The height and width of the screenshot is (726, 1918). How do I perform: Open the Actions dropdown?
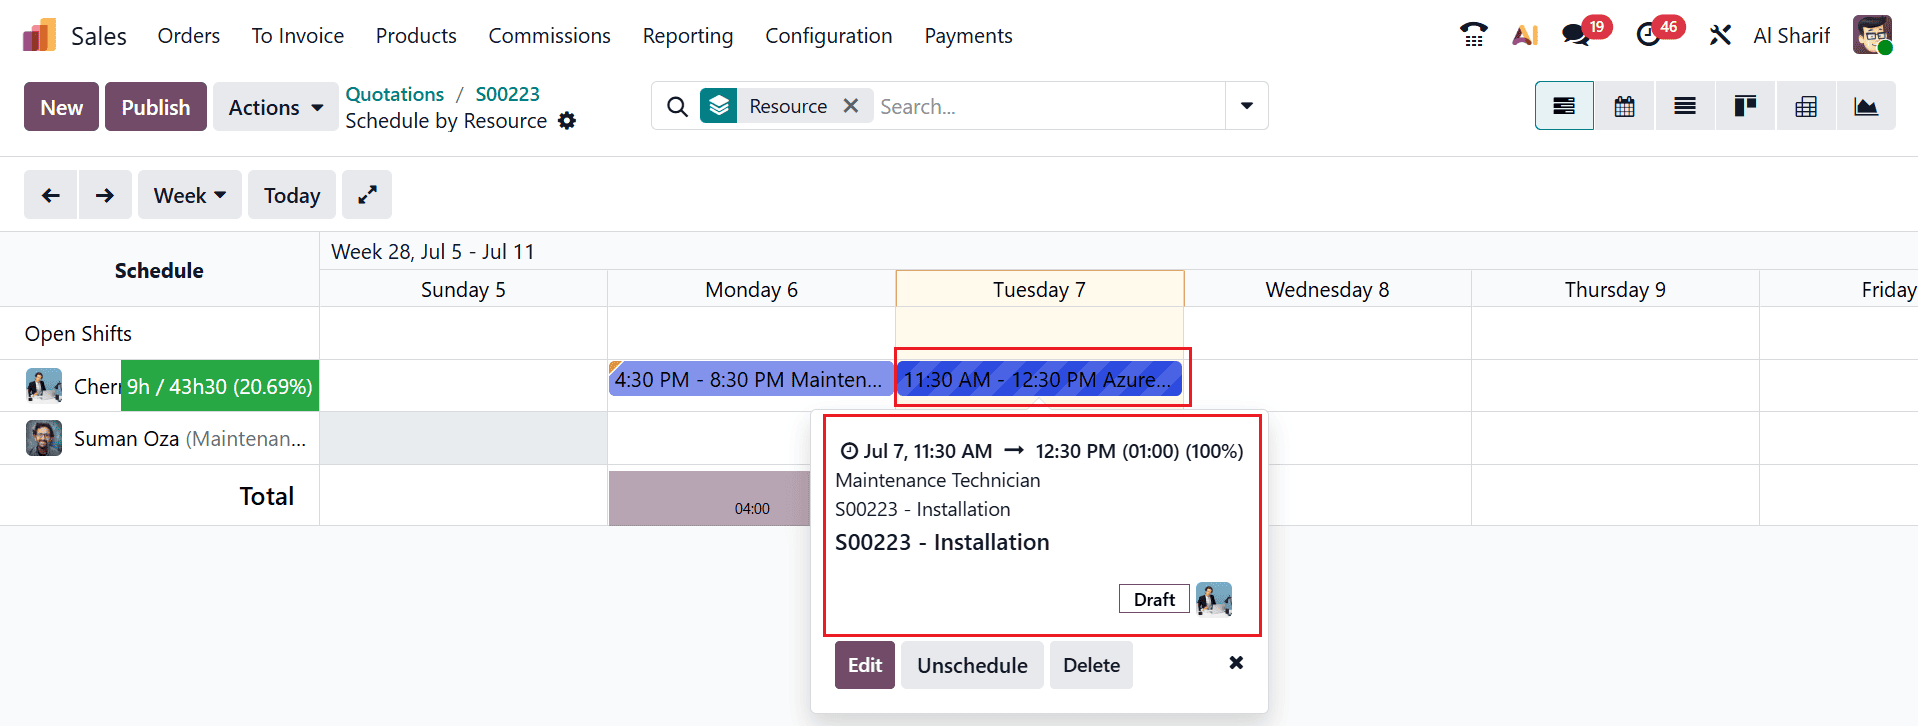coord(275,107)
